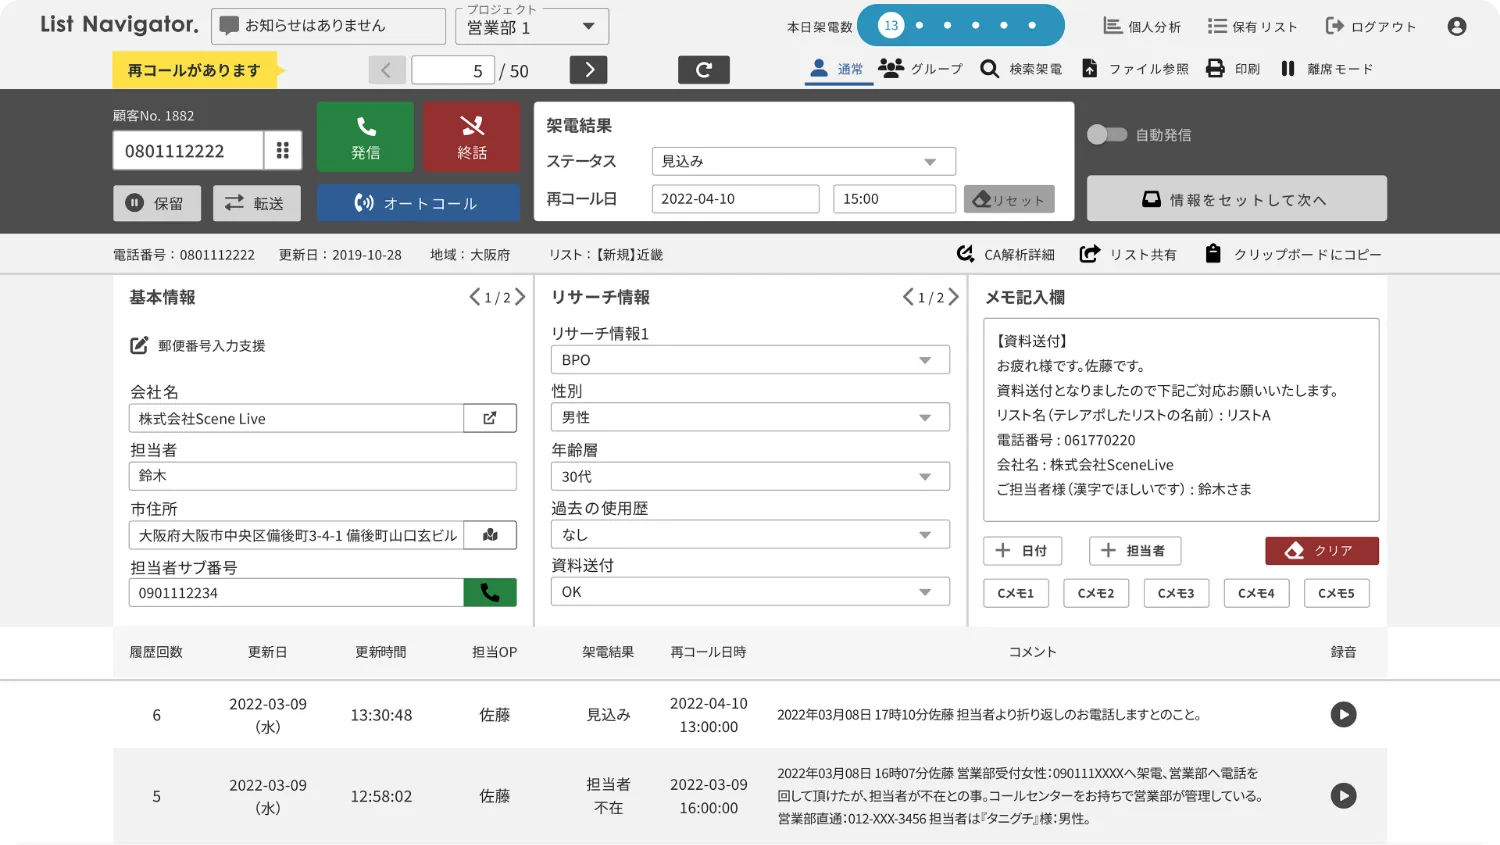This screenshot has width=1500, height=845.
Task: Open the dial keypad grid icon
Action: click(x=283, y=151)
